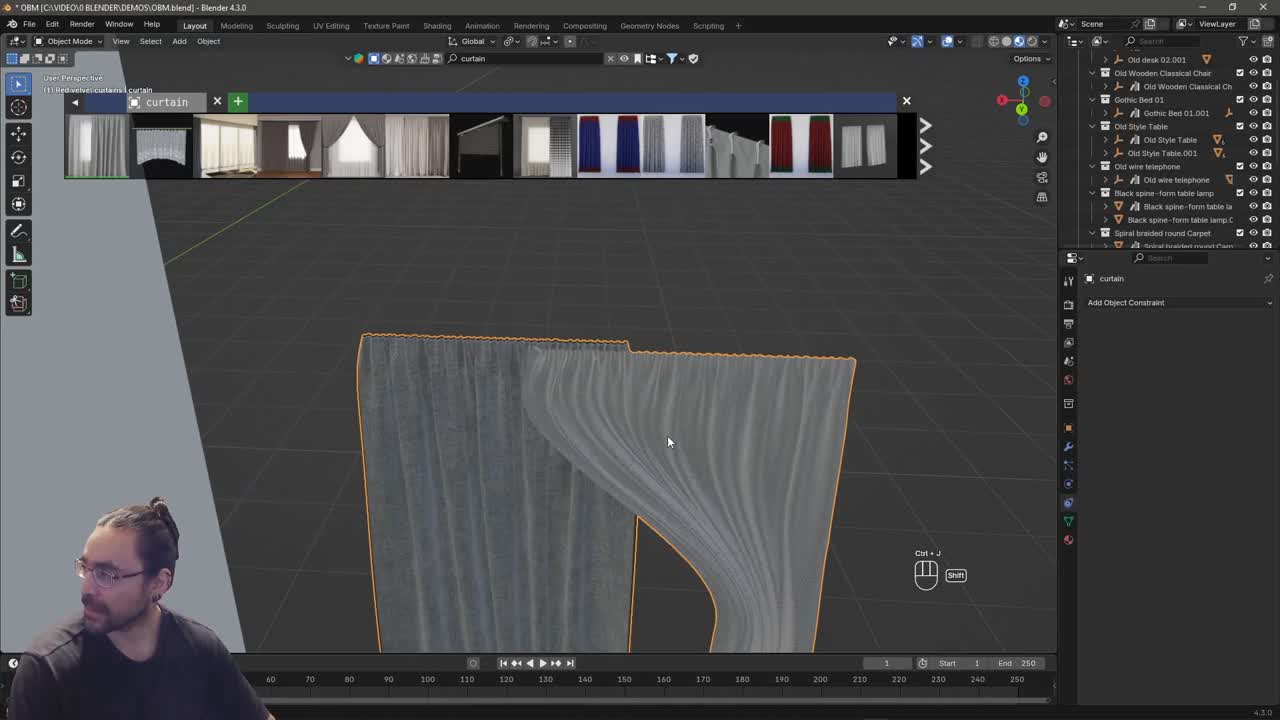Screen dimensions: 1280x720
Task: Select the red curtain thumbnail in the strip
Action: tap(800, 145)
